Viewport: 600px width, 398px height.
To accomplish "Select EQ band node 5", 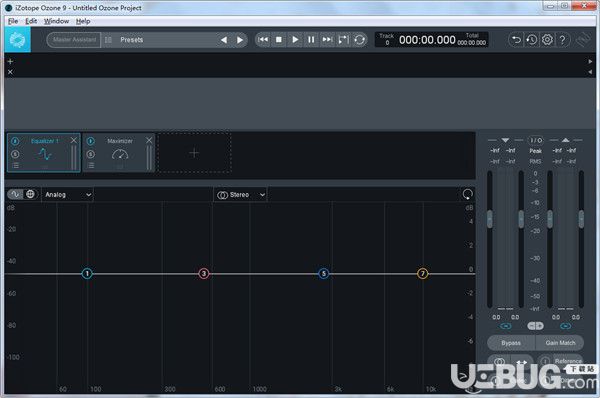I will click(324, 274).
